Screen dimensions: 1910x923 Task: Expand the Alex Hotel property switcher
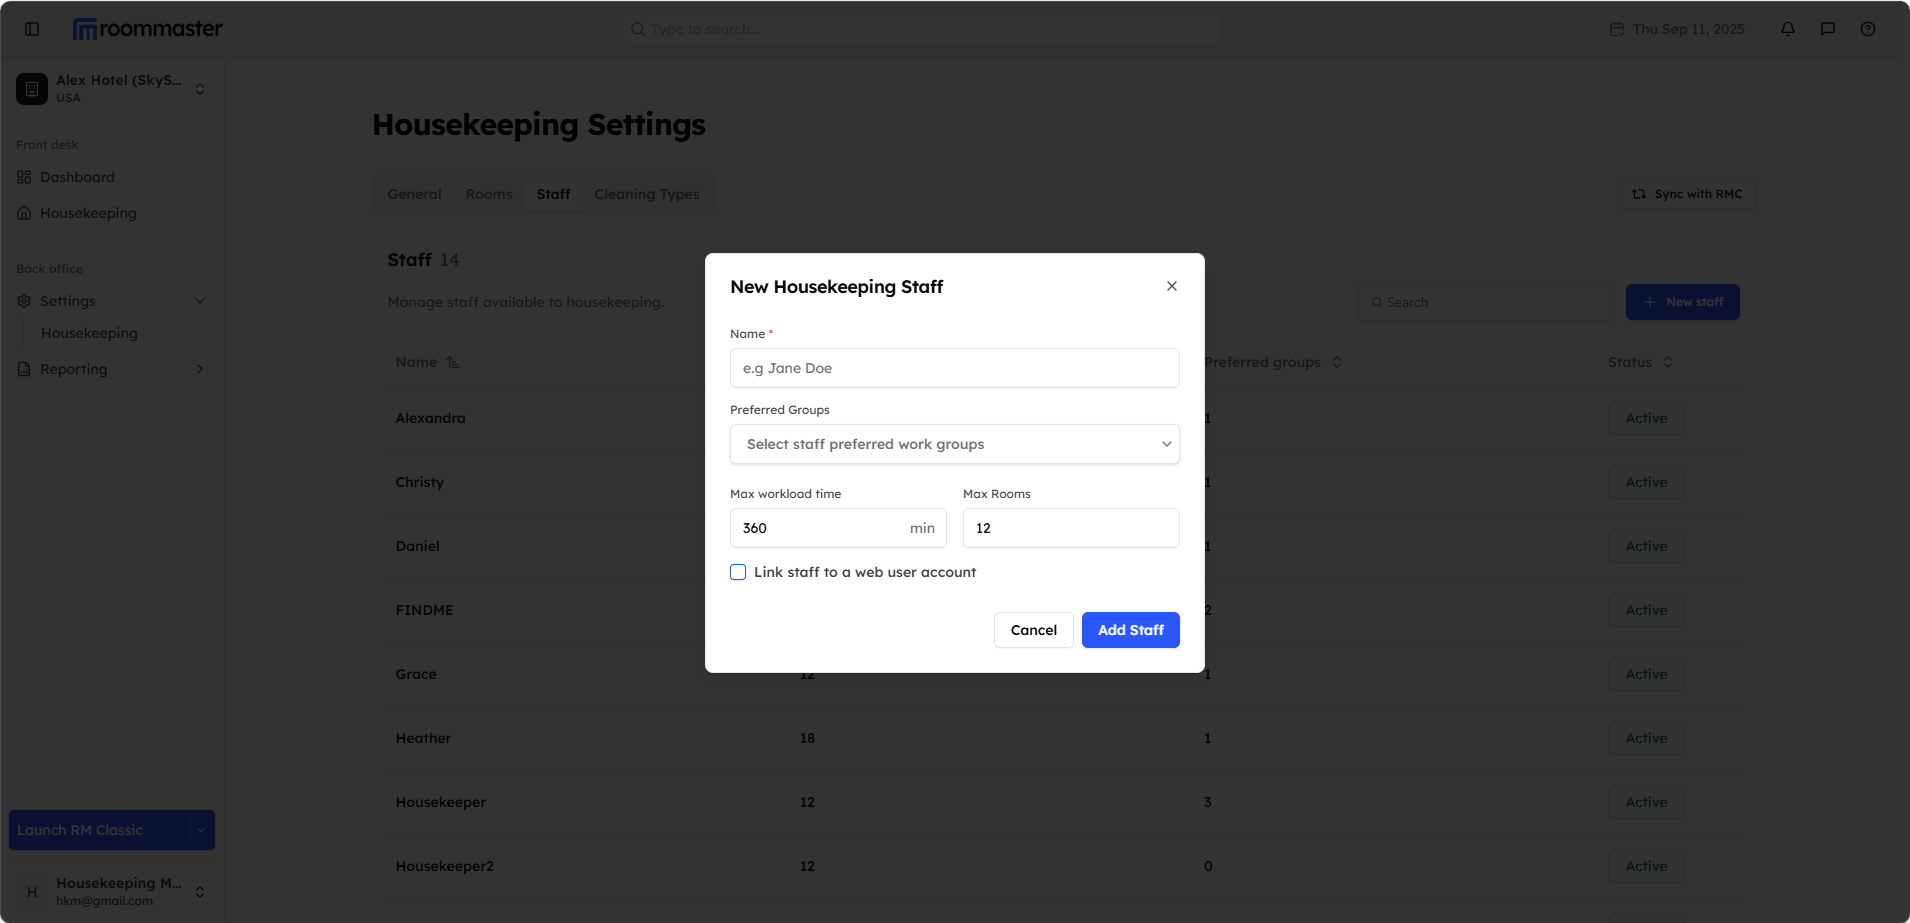tap(200, 89)
